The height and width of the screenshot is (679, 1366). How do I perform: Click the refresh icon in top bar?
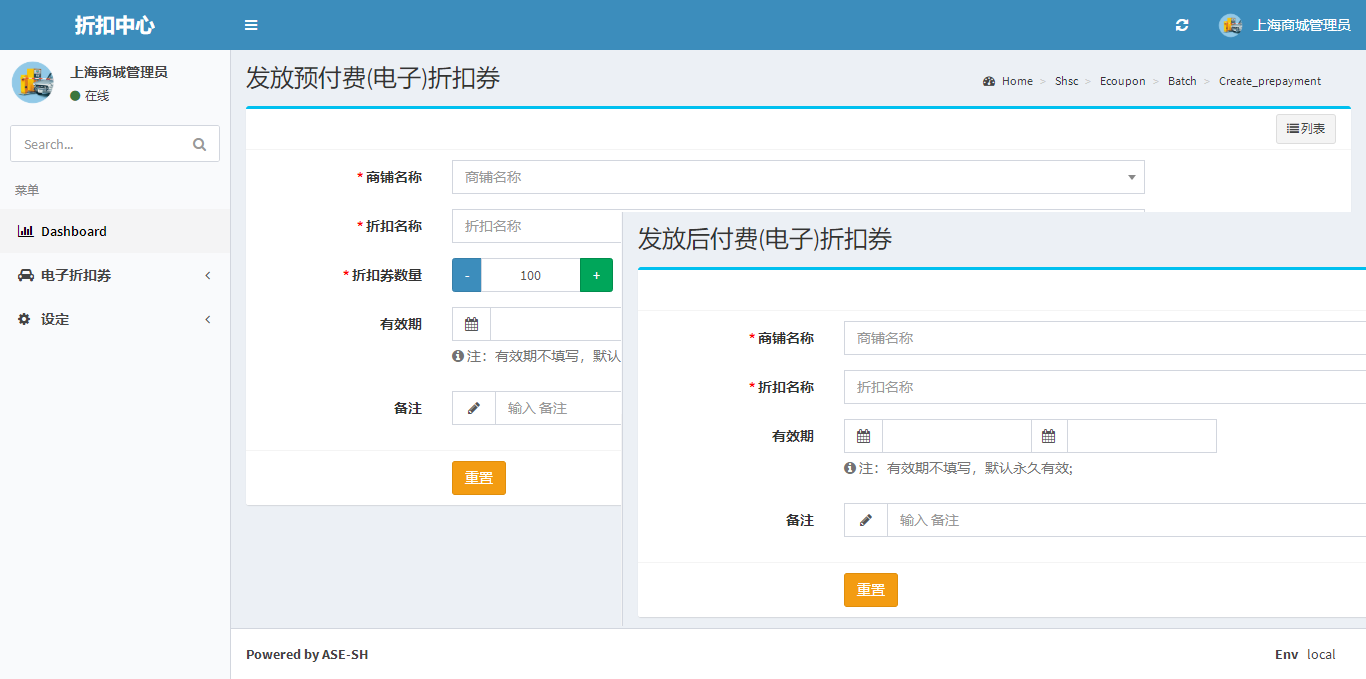[x=1182, y=25]
